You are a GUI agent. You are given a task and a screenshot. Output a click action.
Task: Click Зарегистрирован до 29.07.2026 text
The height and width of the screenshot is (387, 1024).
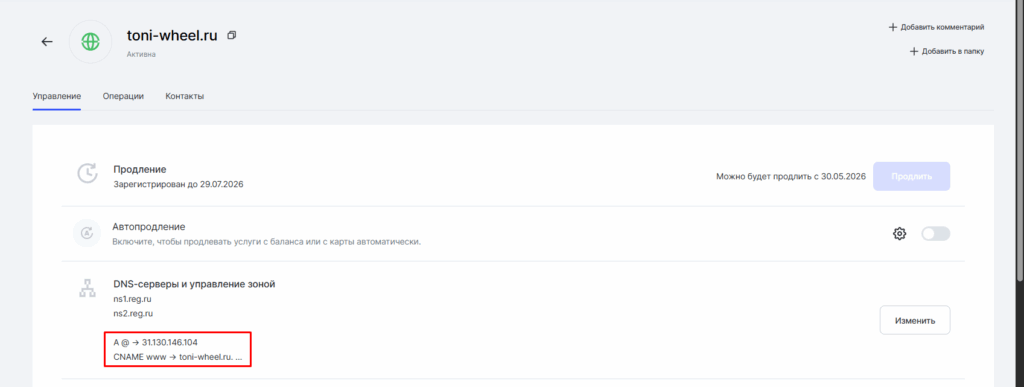tap(178, 185)
